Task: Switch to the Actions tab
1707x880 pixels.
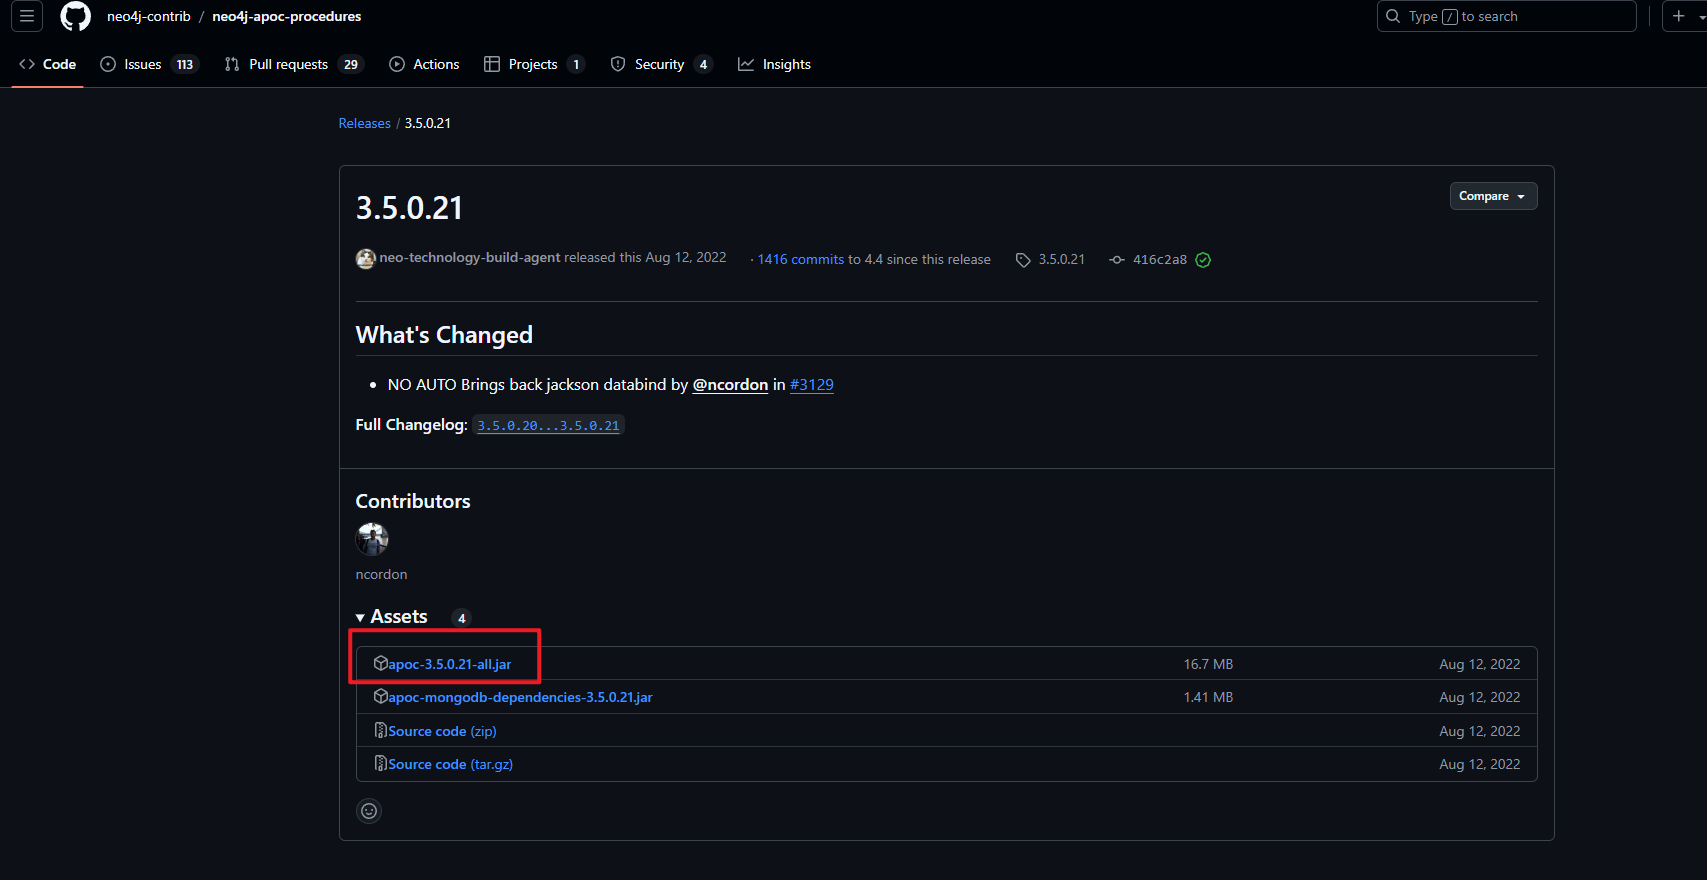Action: pos(424,64)
